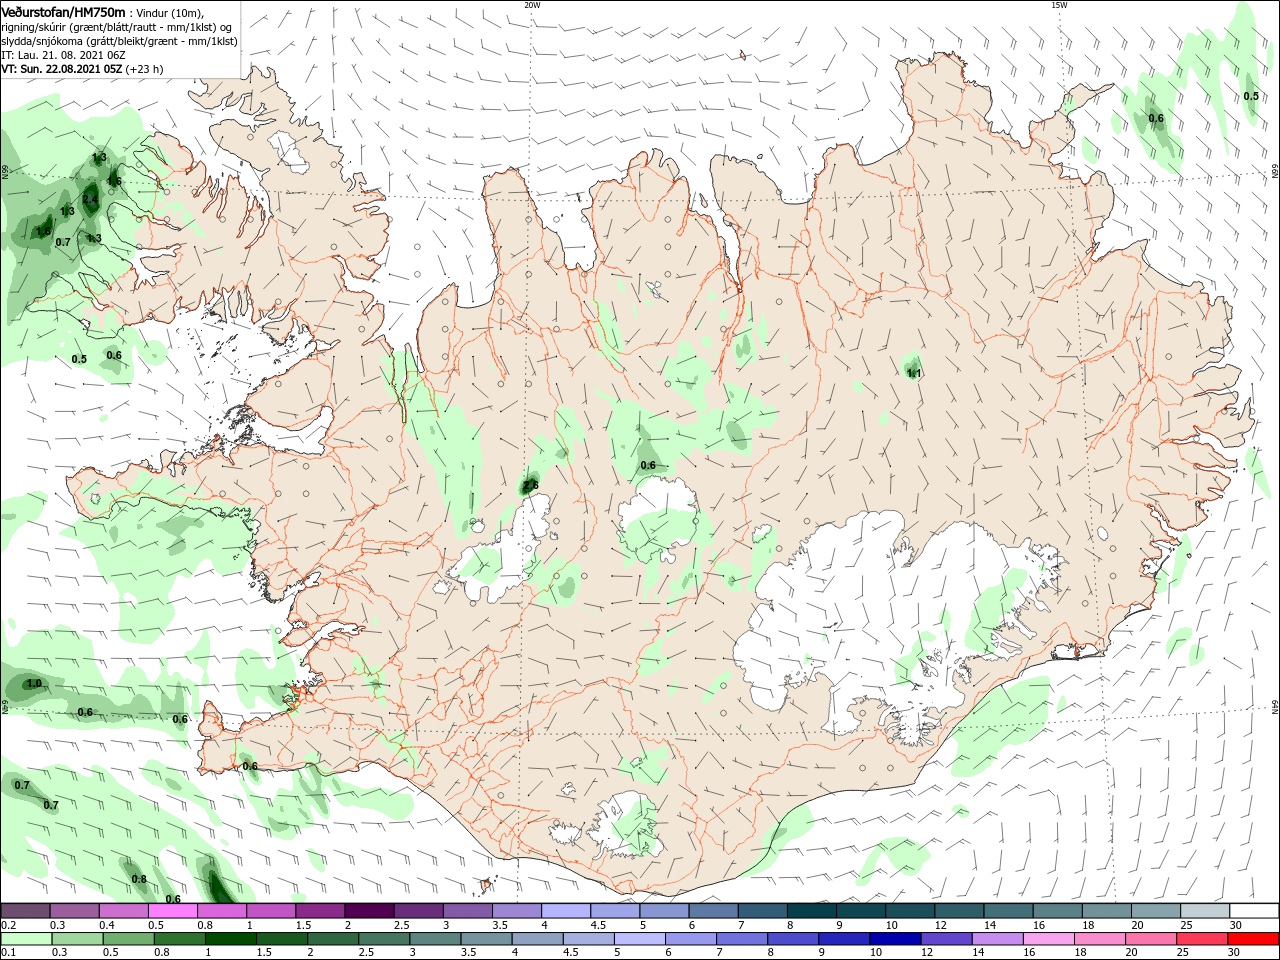The image size is (1280, 960).
Task: Click the 2.4 precipitation value off the Westfjords
Action: click(x=90, y=199)
